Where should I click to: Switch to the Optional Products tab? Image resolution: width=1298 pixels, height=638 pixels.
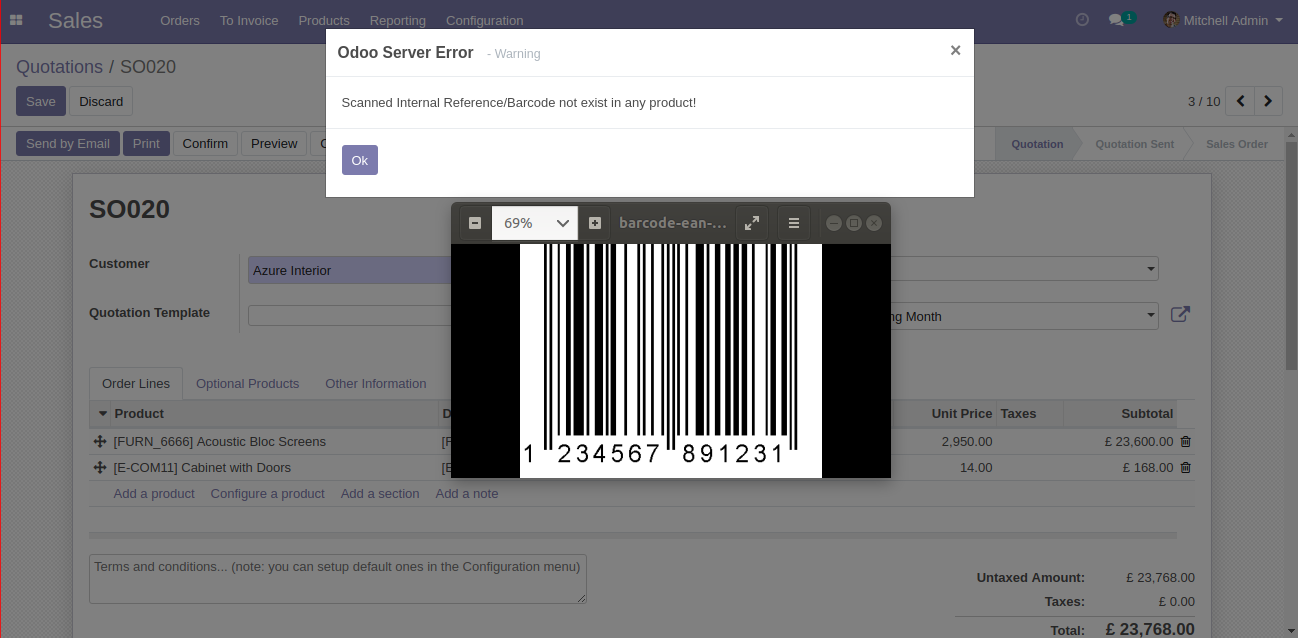(247, 383)
